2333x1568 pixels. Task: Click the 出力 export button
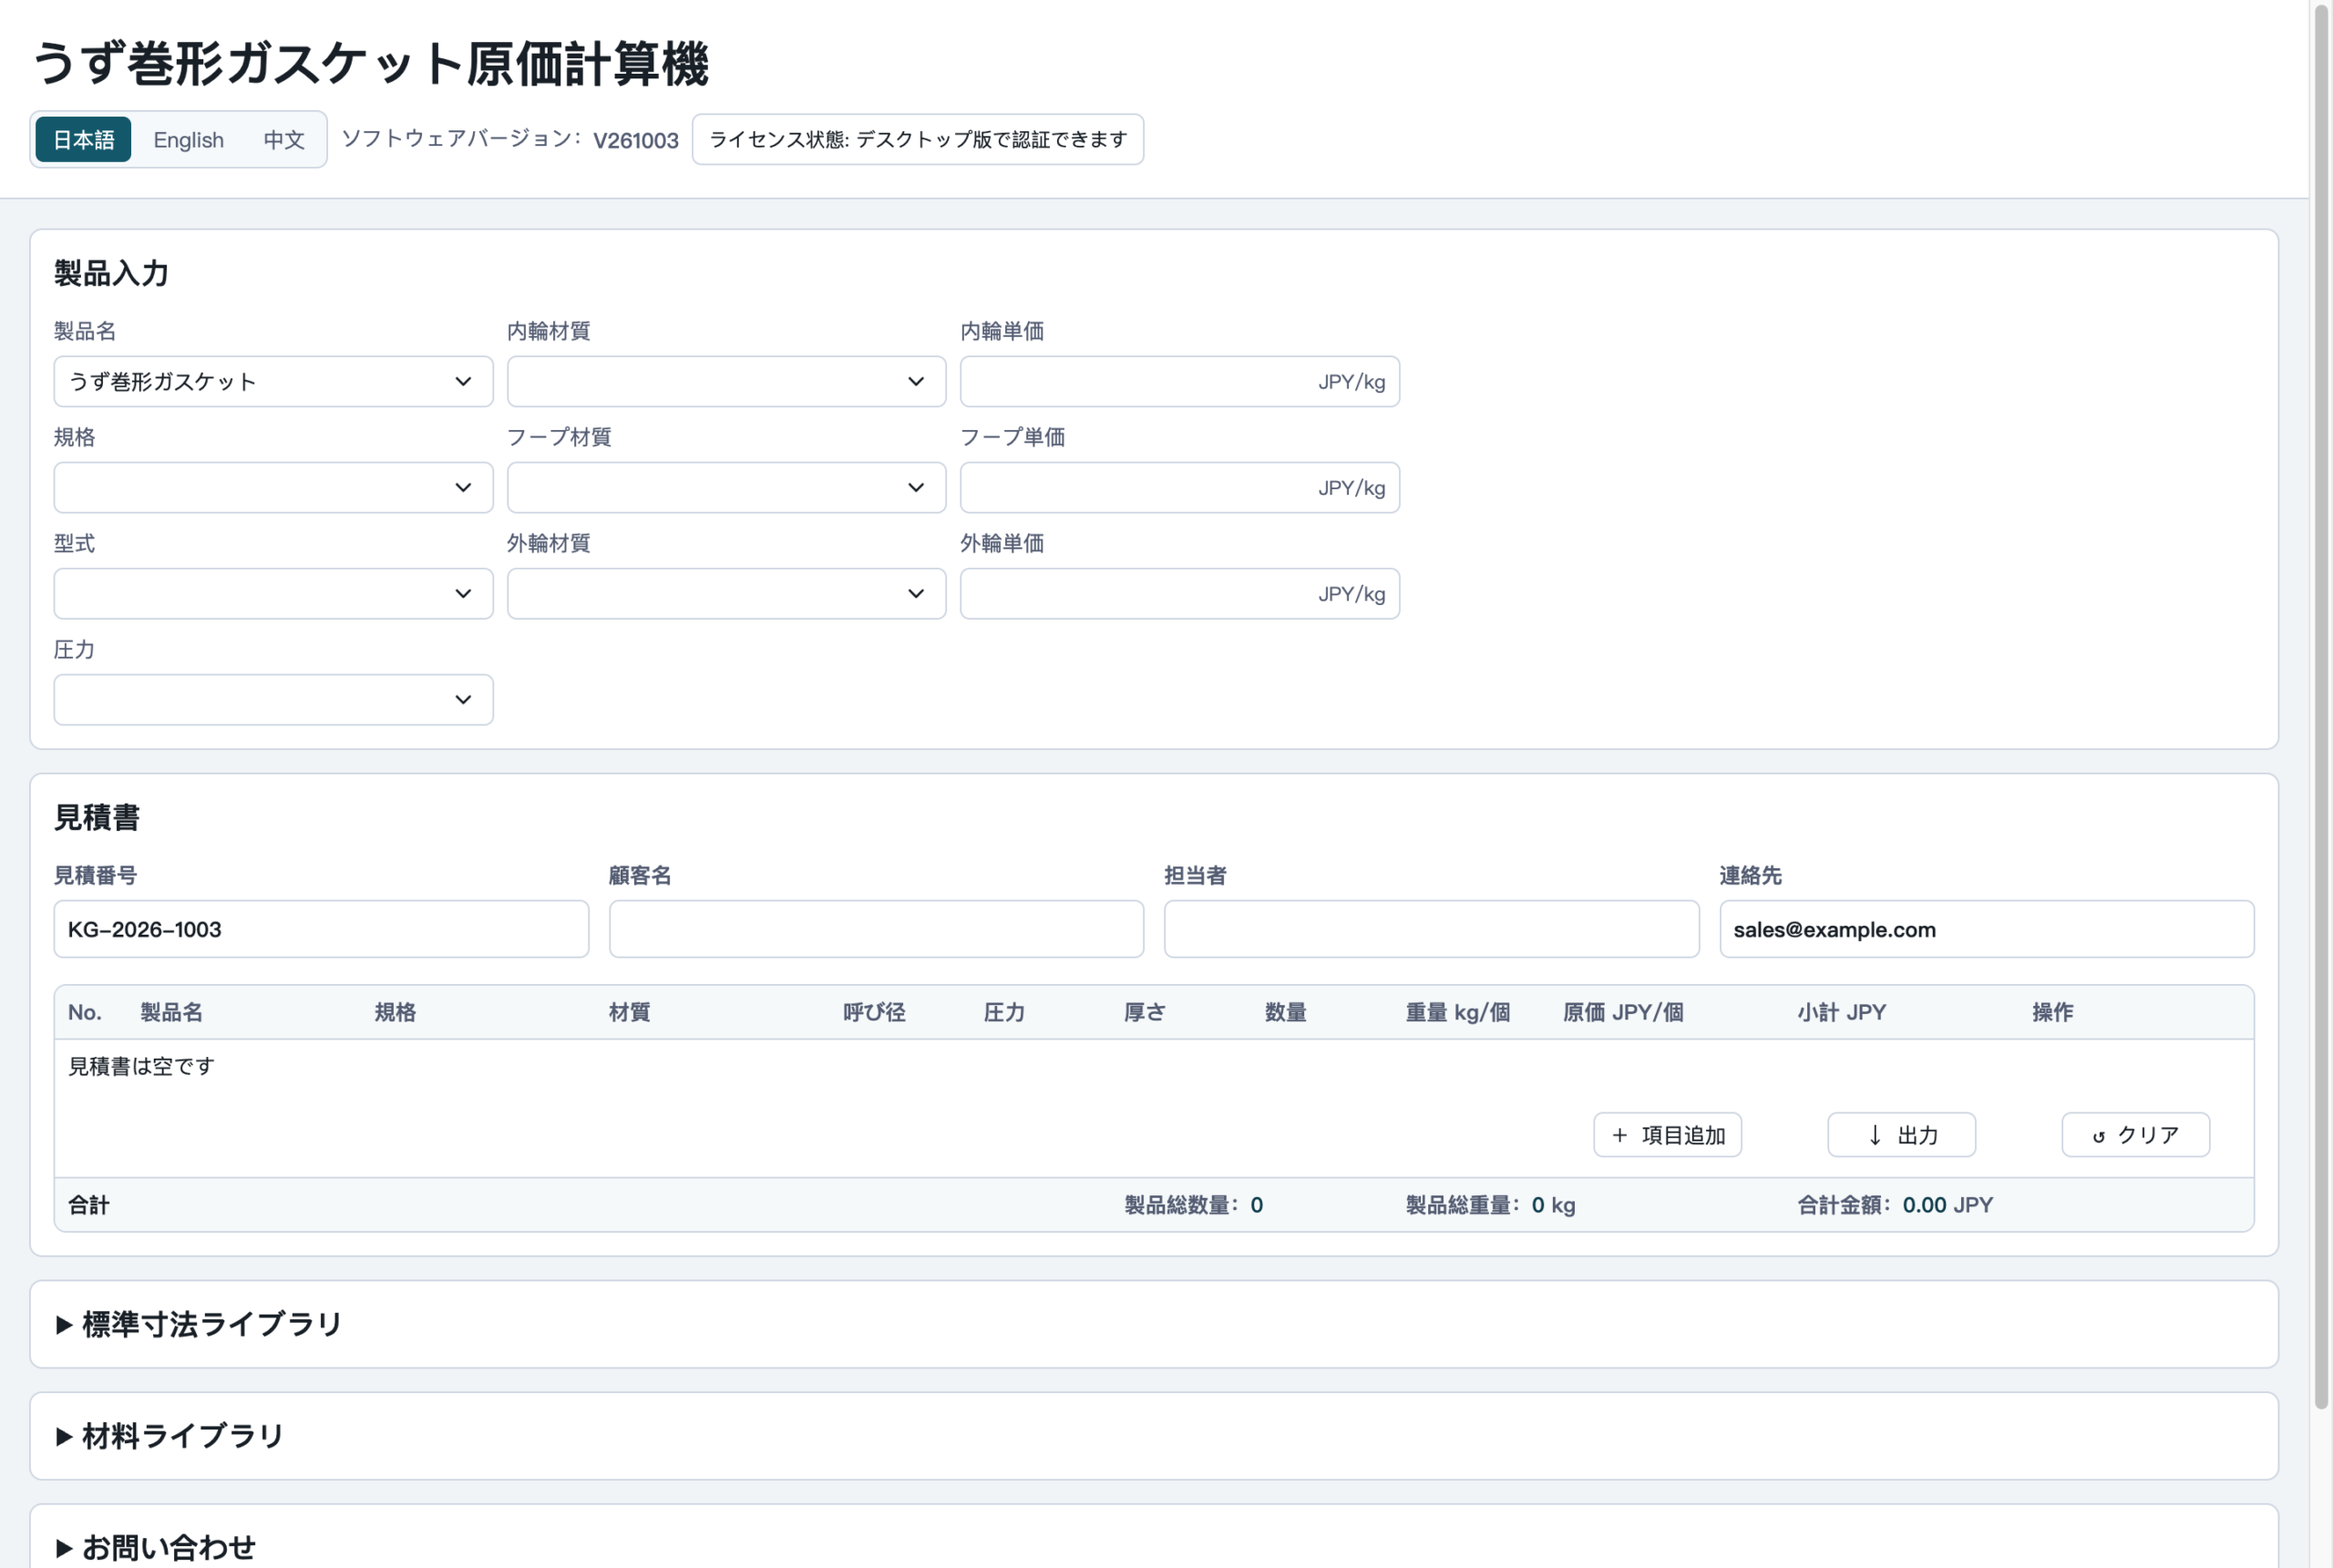point(1901,1135)
